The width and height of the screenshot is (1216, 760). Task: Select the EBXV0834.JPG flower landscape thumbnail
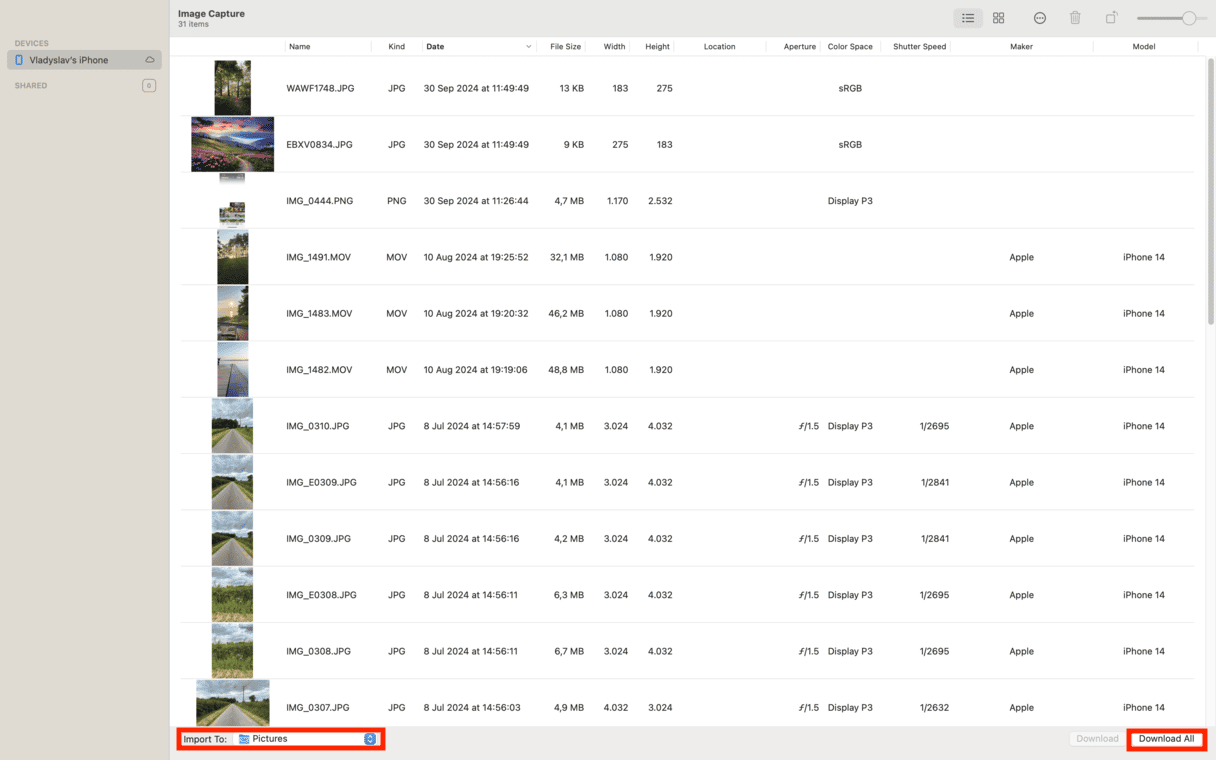[x=232, y=145]
